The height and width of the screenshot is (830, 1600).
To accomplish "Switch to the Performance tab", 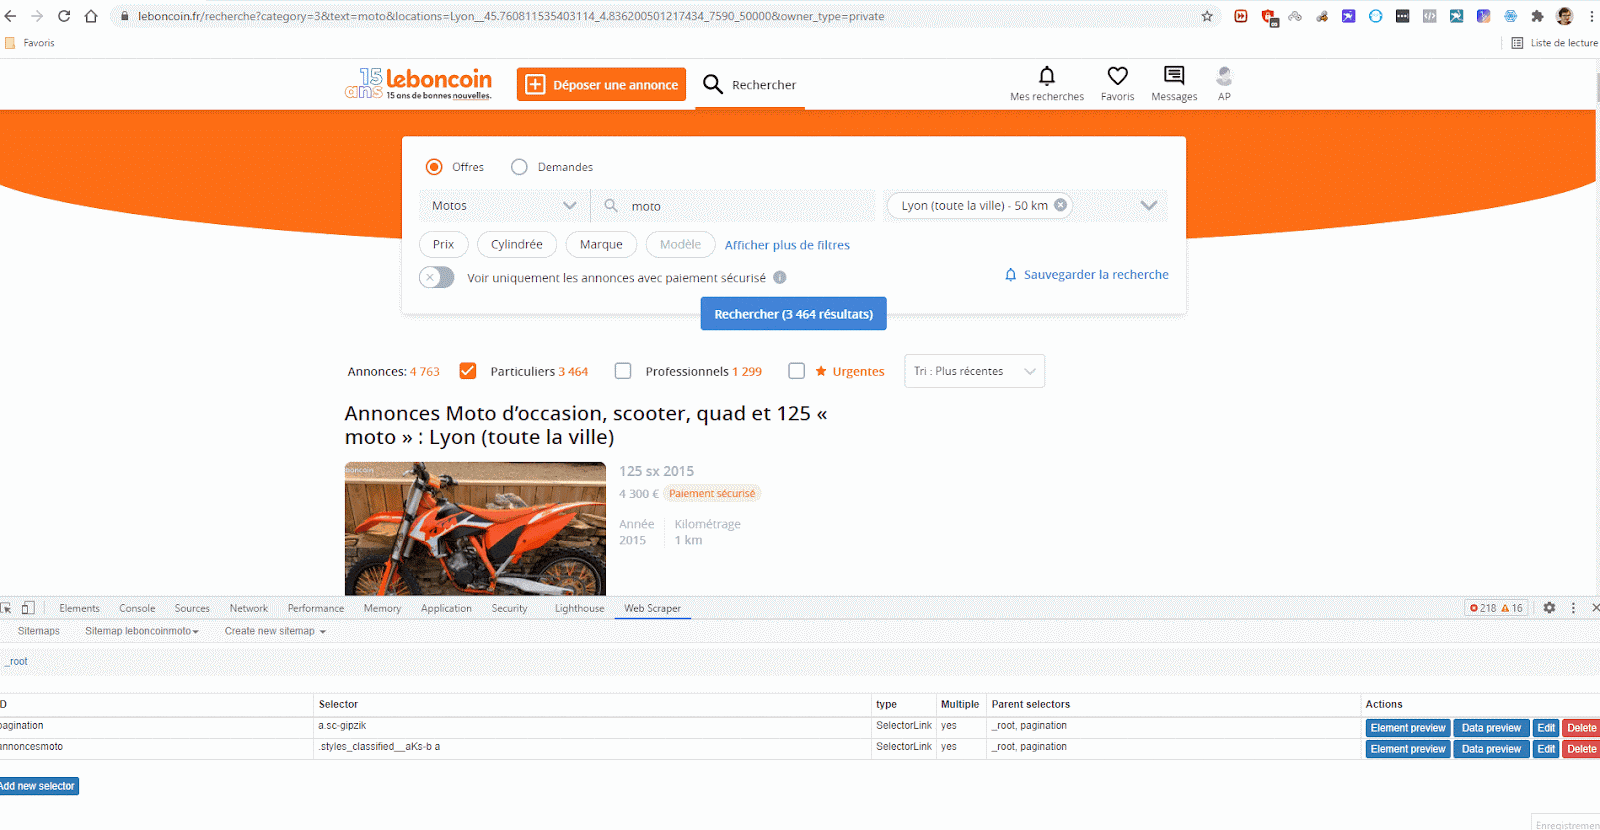I will click(316, 608).
